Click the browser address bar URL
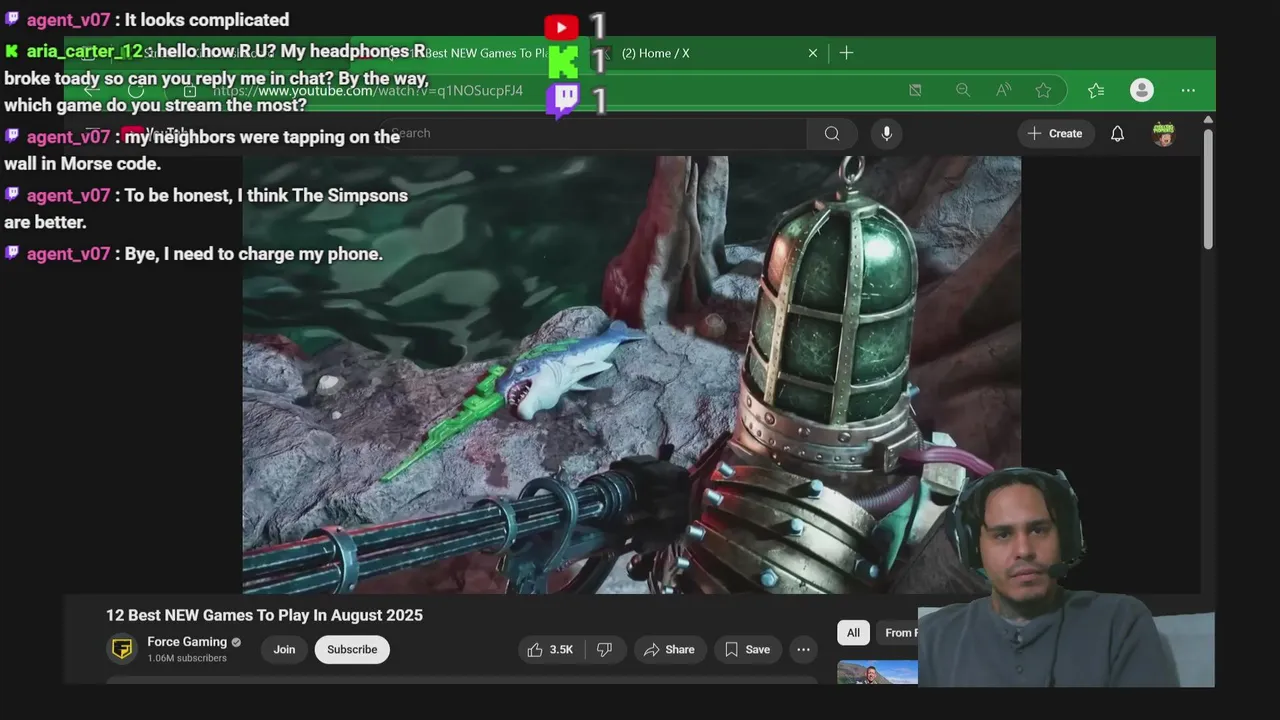The width and height of the screenshot is (1280, 720). [x=368, y=91]
